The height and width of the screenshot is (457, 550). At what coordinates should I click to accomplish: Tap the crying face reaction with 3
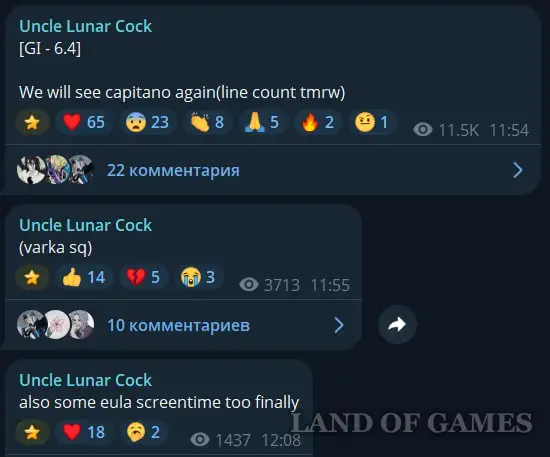[198, 277]
